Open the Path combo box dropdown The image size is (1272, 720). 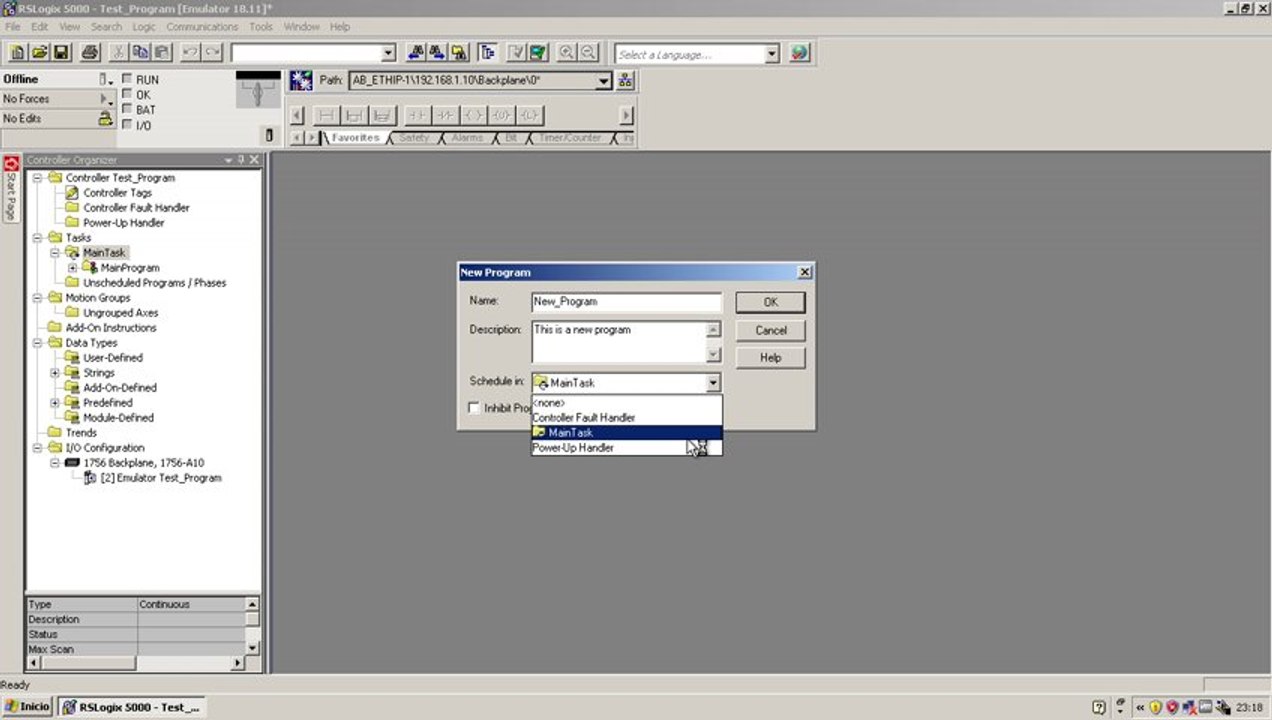coord(604,81)
